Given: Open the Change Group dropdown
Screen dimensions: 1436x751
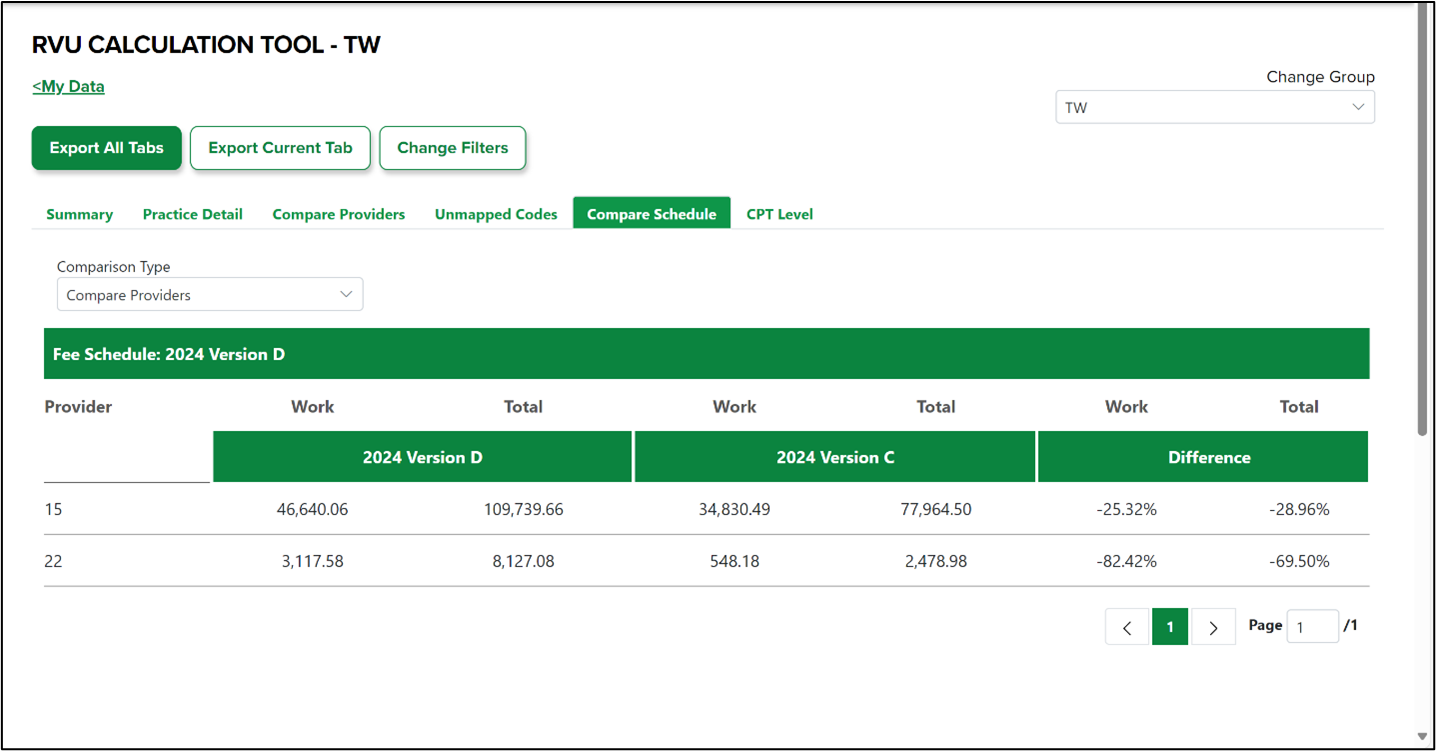Looking at the screenshot, I should [x=1214, y=107].
